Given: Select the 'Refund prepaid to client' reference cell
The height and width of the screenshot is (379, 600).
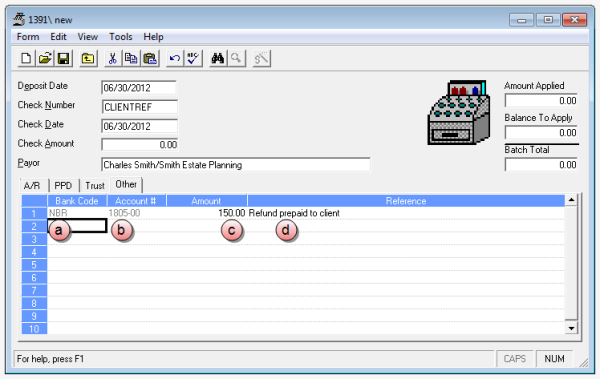Looking at the screenshot, I should click(406, 213).
